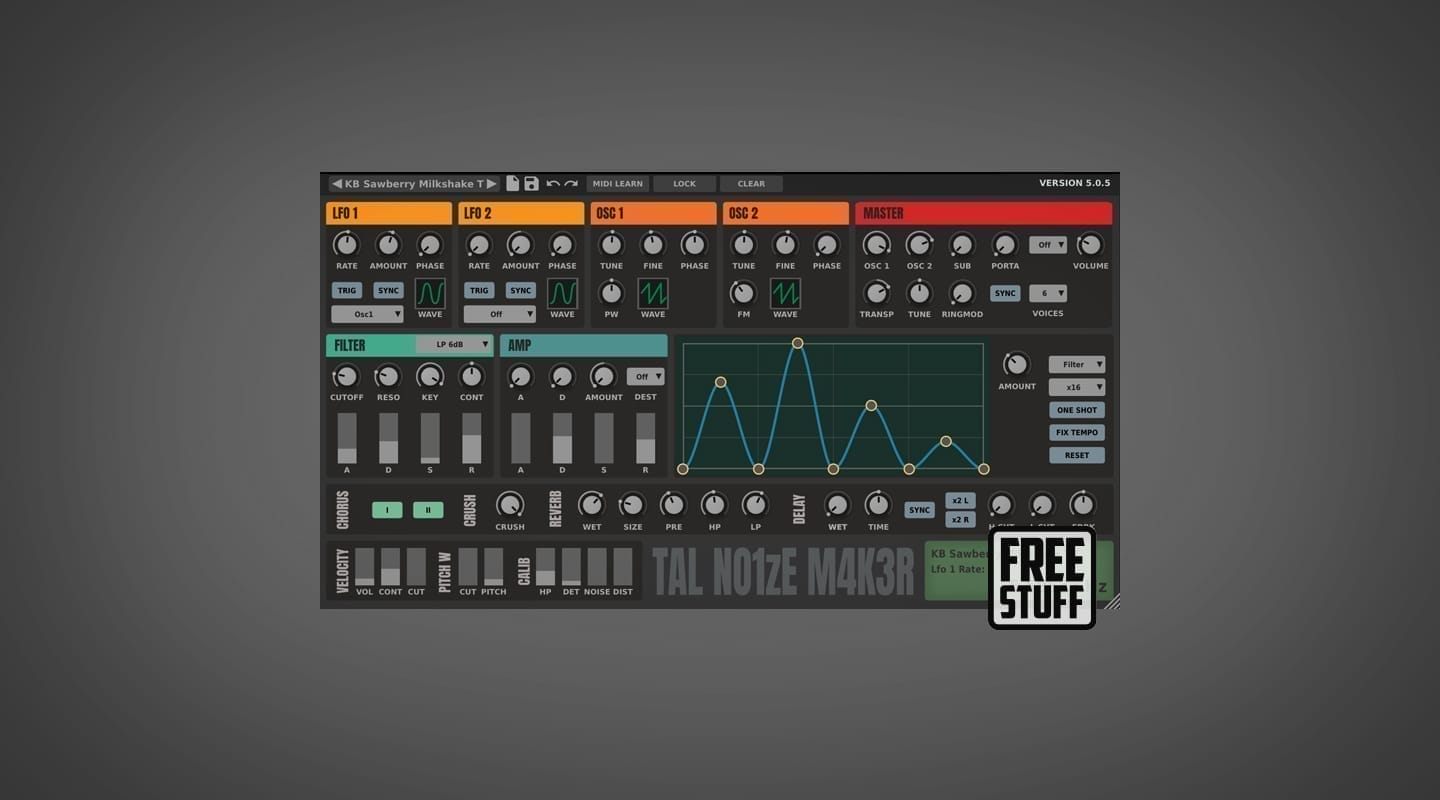Switch the OSC 1 saw waveform
Screen dimensions: 1440x800
(653, 294)
